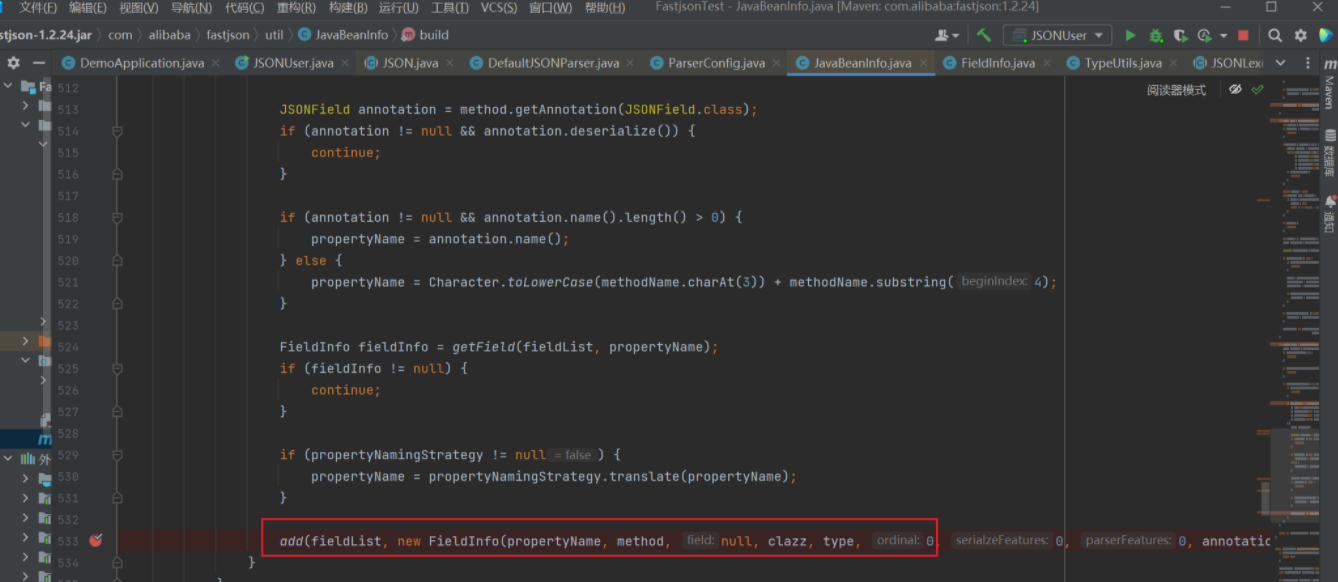Toggle fold marker at line 518
This screenshot has height=582, width=1338.
pos(117,217)
